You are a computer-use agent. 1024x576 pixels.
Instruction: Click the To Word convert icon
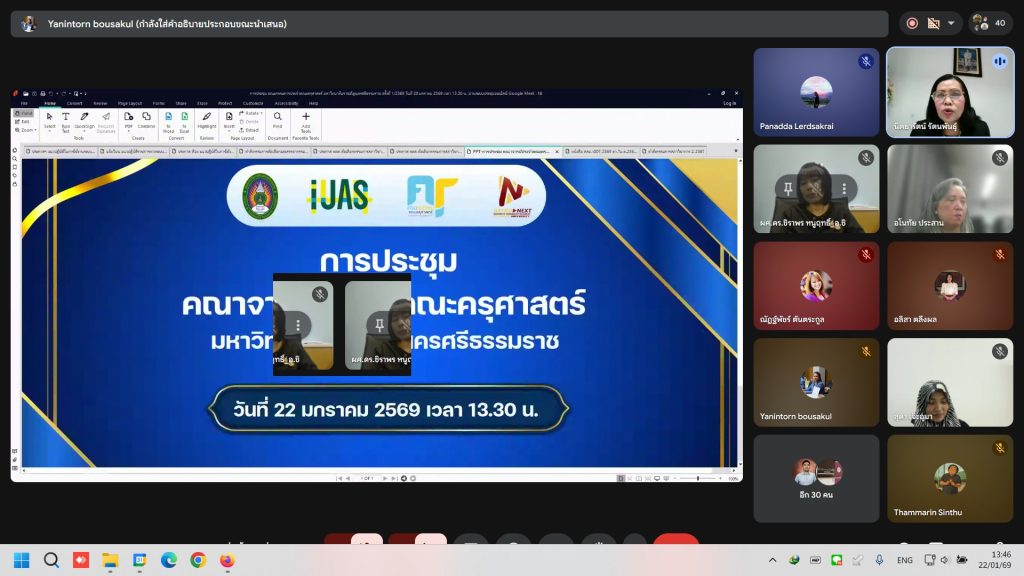[168, 120]
